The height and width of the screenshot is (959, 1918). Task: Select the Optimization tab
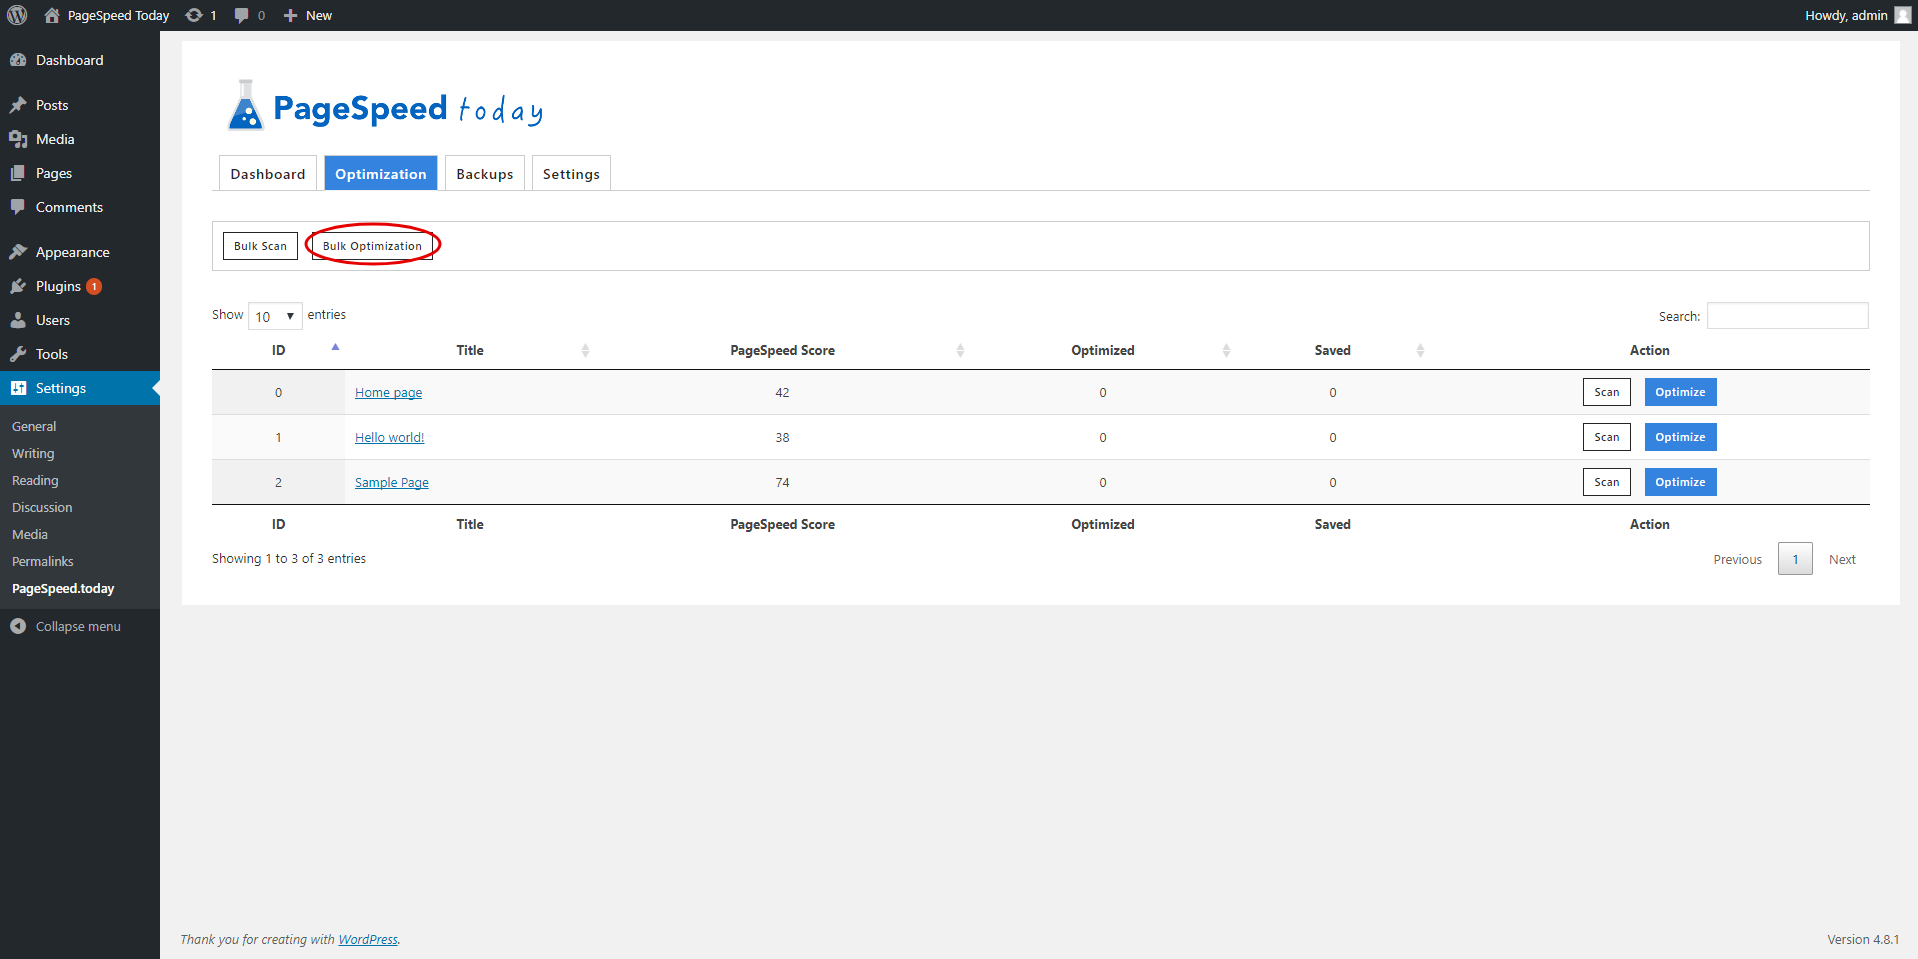click(381, 173)
